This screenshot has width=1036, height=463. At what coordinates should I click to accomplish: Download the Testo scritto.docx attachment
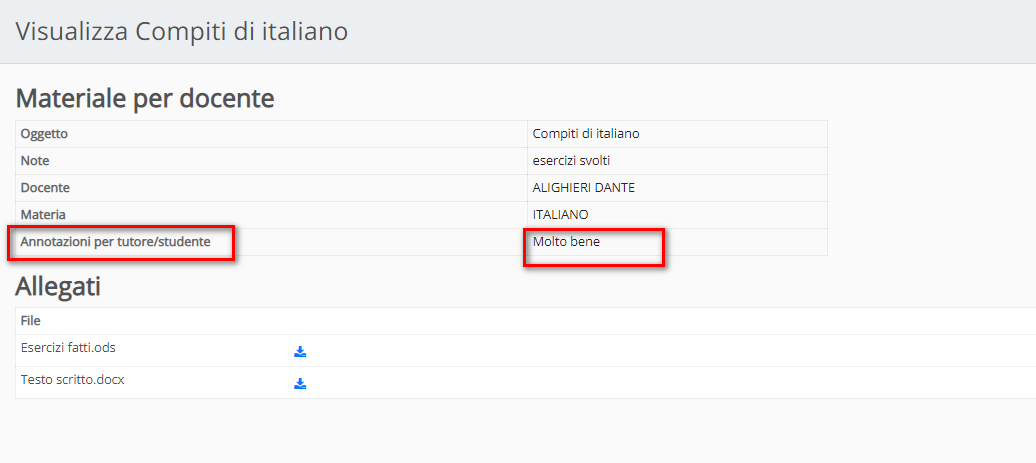click(x=300, y=383)
